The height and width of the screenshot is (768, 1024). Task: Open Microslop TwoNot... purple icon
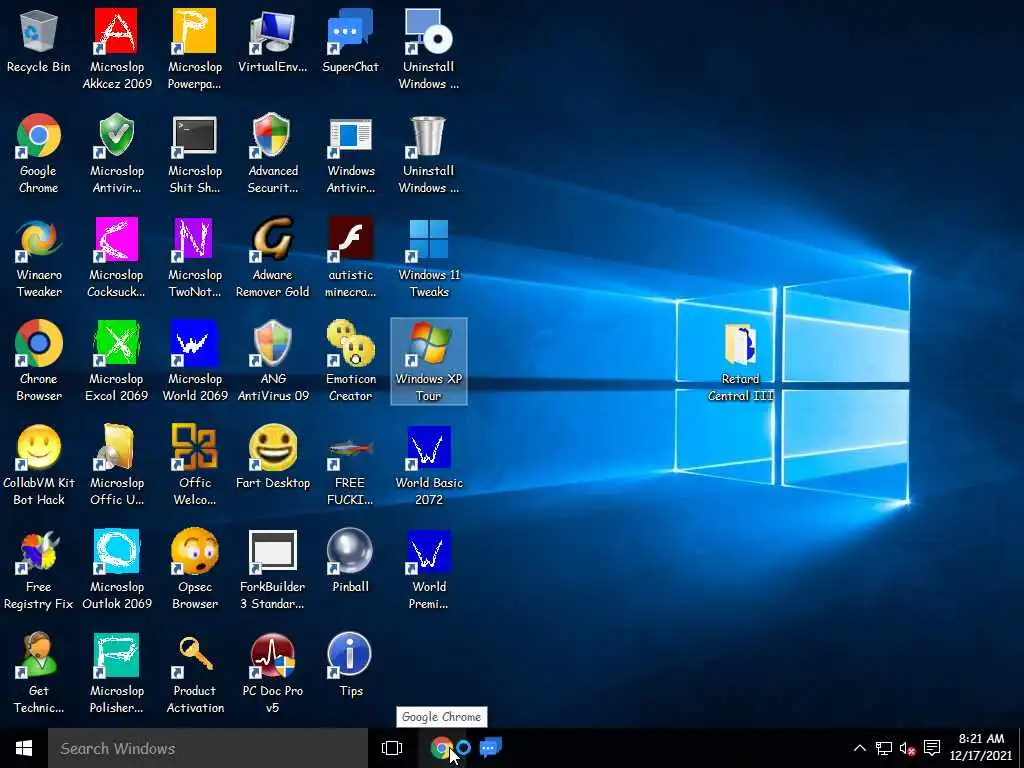point(195,257)
